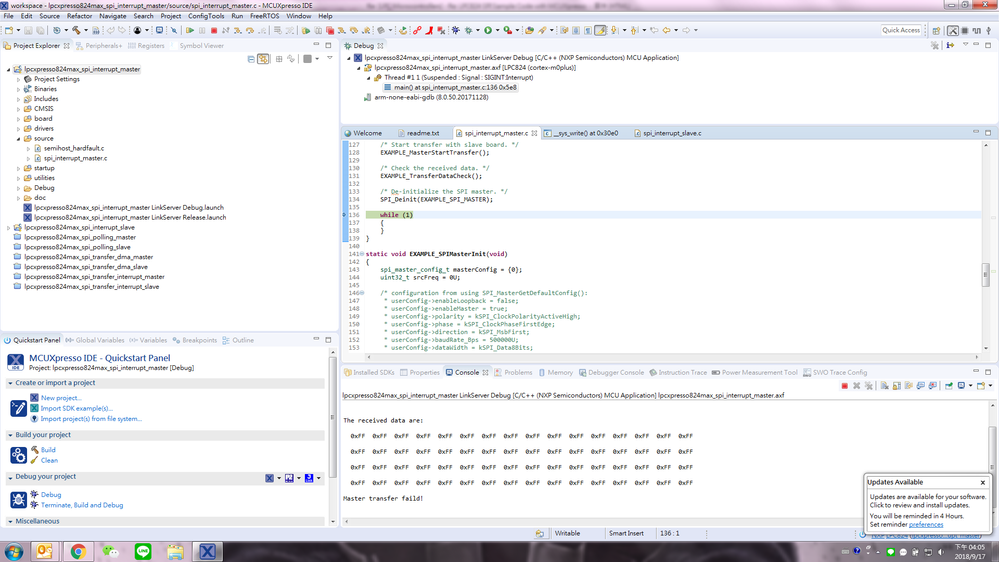Click the Debug bug icon in Quickstart Panel

pyautogui.click(x=34, y=495)
